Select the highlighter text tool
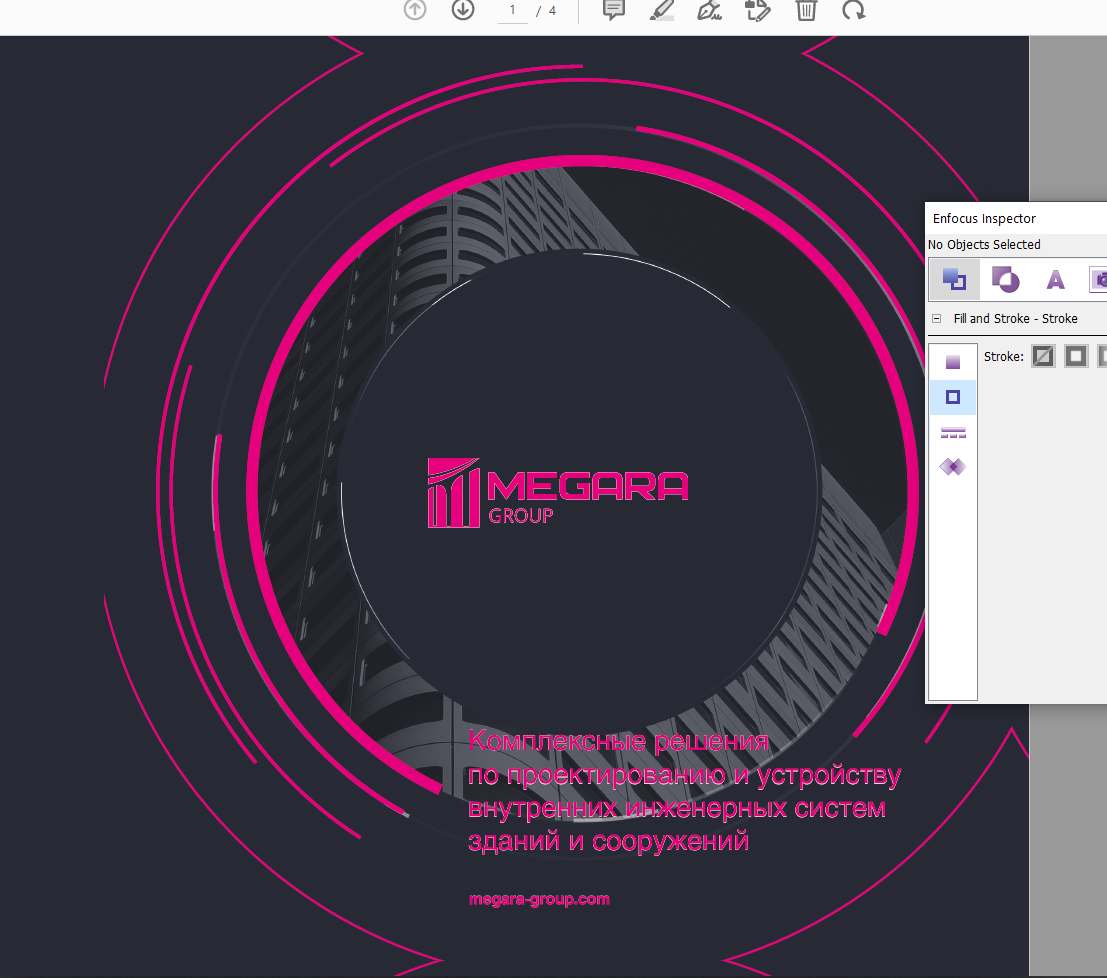The image size is (1107, 978). tap(662, 10)
